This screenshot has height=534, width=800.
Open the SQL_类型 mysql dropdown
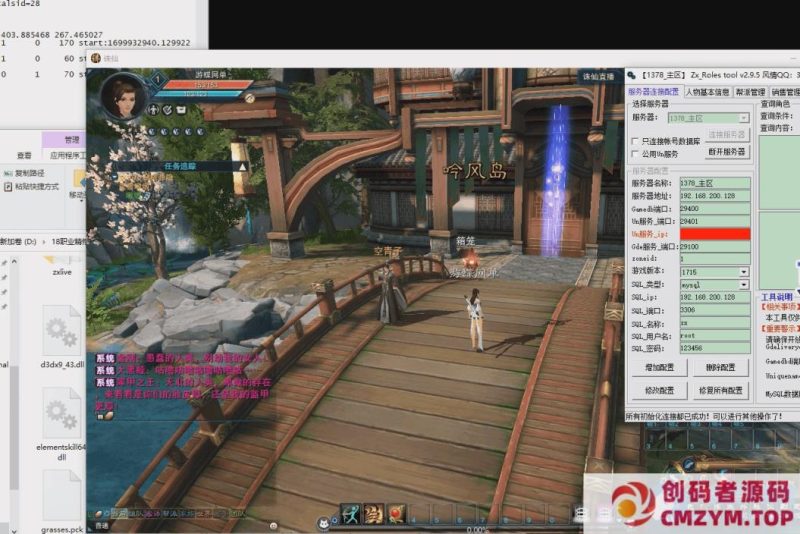coord(744,285)
